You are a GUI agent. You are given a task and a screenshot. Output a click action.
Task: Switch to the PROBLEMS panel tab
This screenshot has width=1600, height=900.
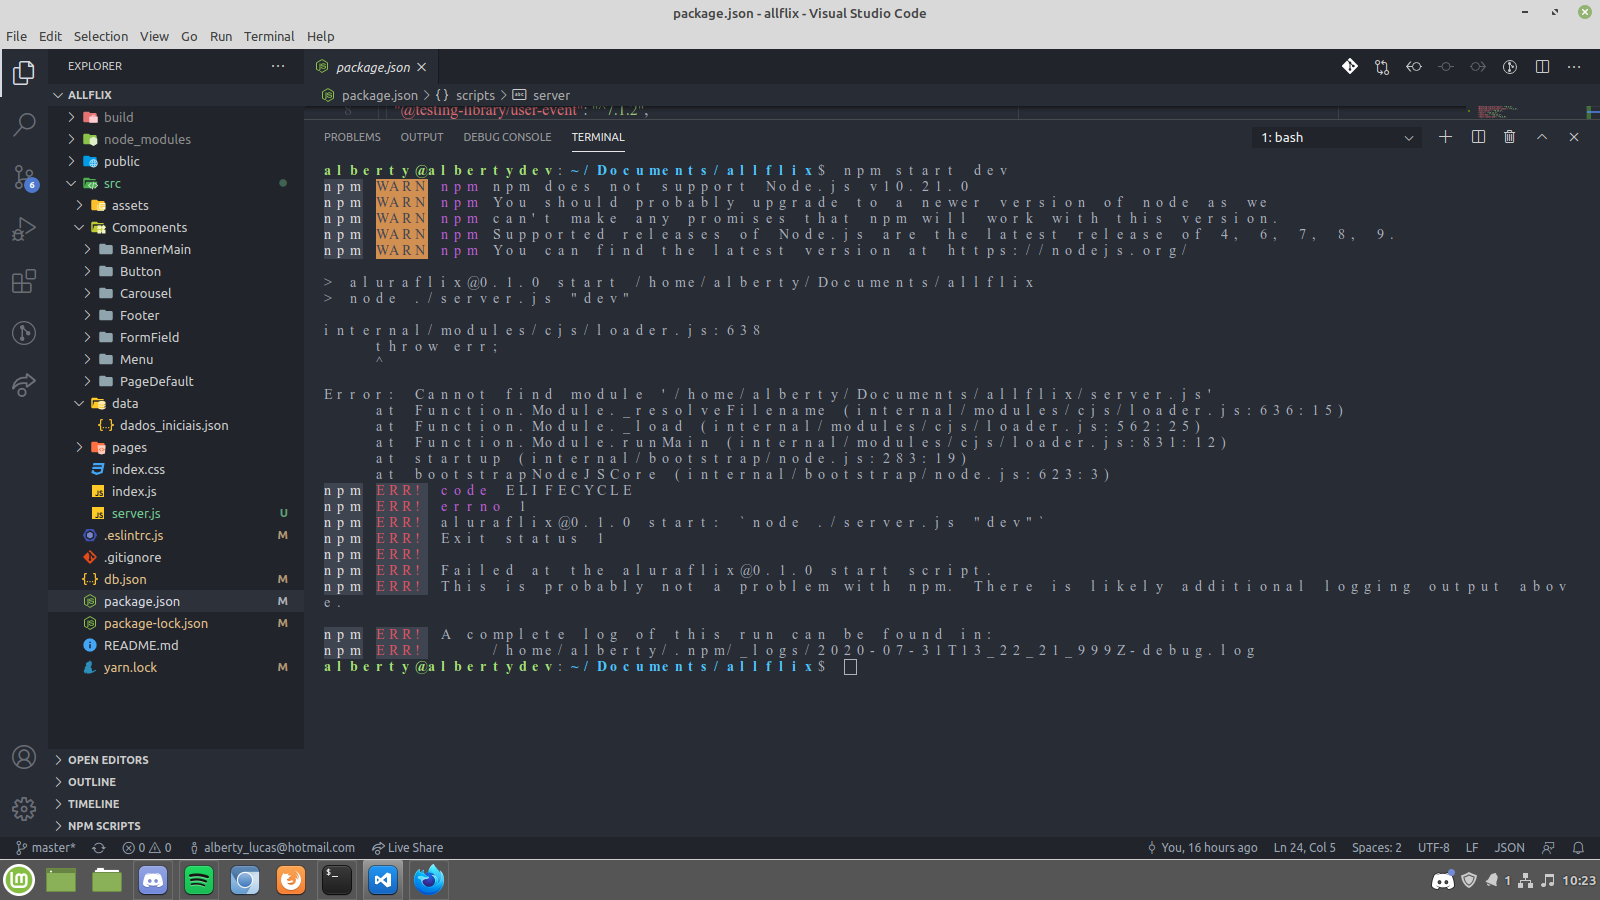(x=352, y=137)
